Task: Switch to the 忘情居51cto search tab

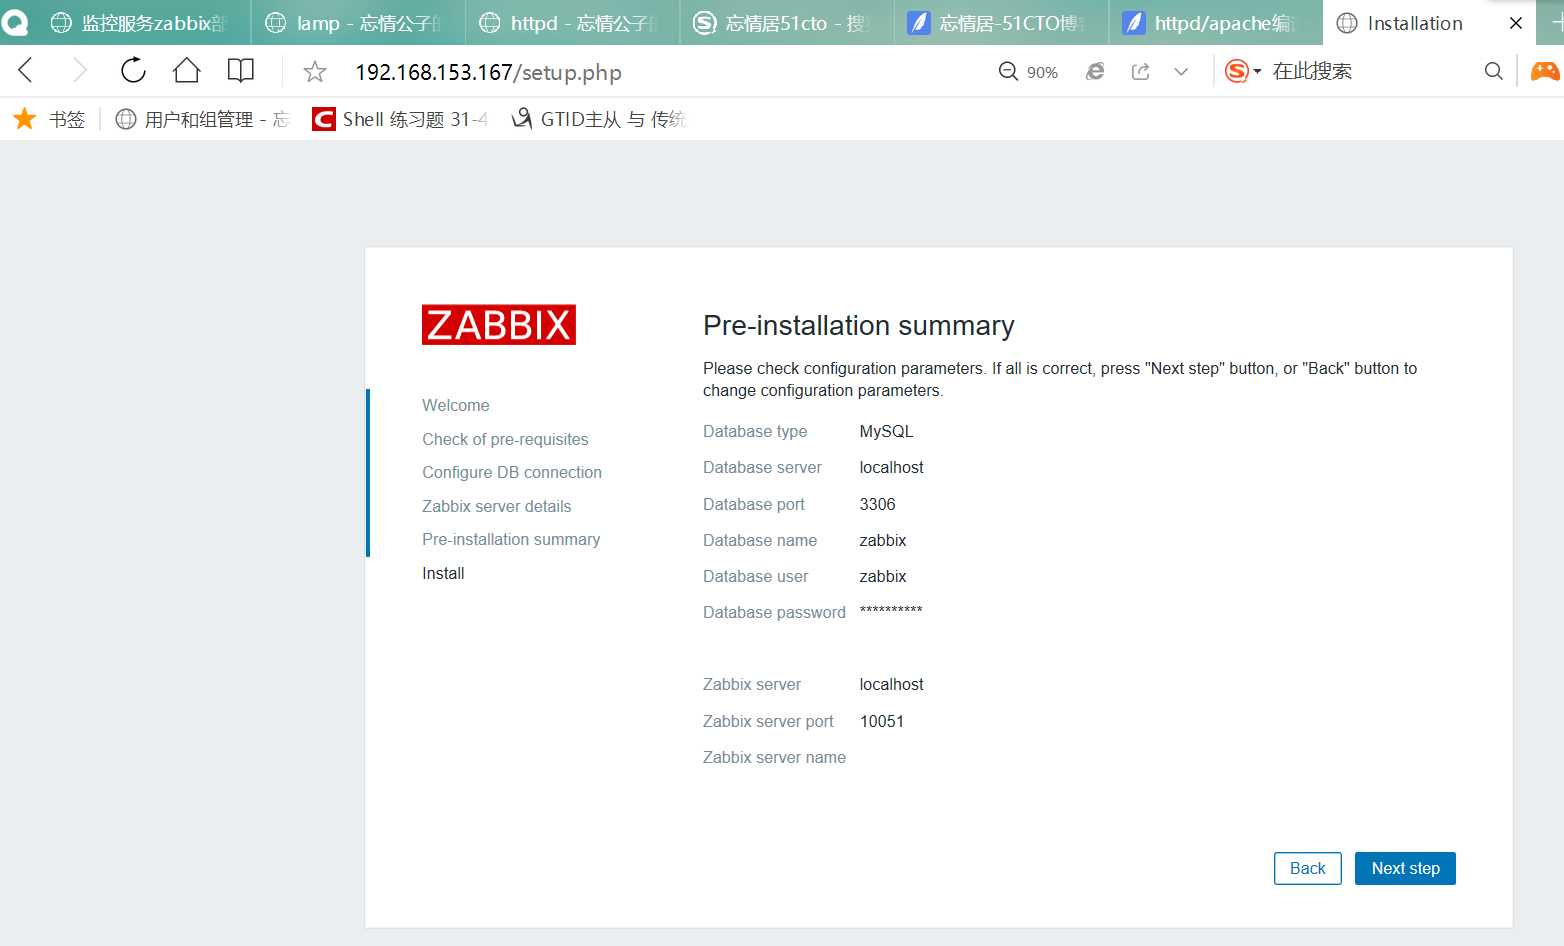Action: 787,23
